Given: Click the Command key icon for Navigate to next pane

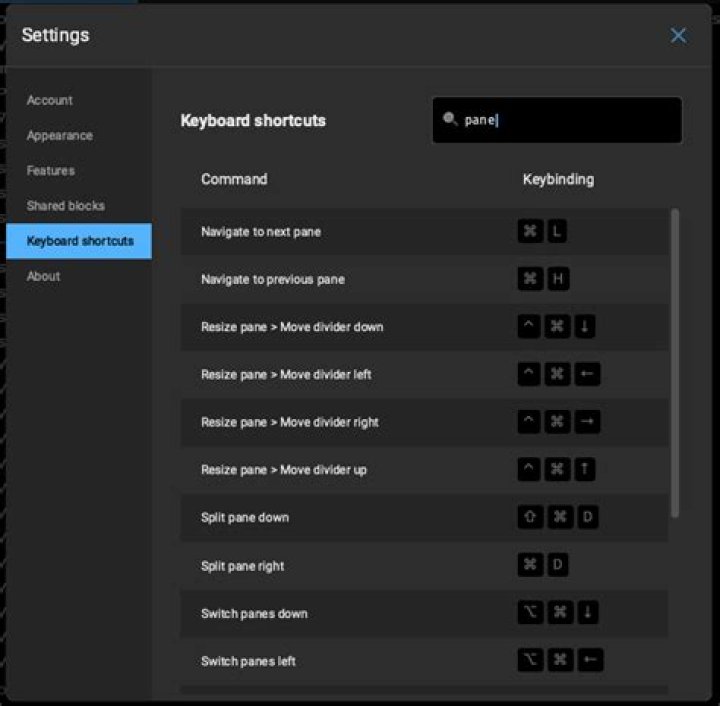Looking at the screenshot, I should tap(530, 231).
